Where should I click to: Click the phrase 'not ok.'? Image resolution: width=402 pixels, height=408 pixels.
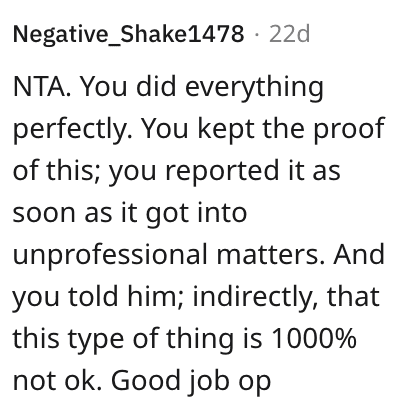(x=57, y=381)
